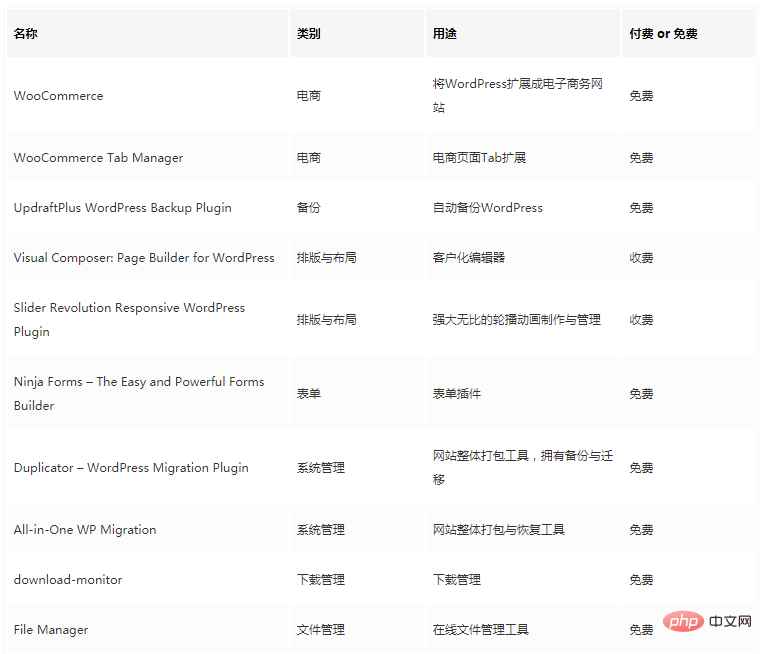Click 免费 in the download-monitor row
The image size is (762, 654).
(x=641, y=580)
